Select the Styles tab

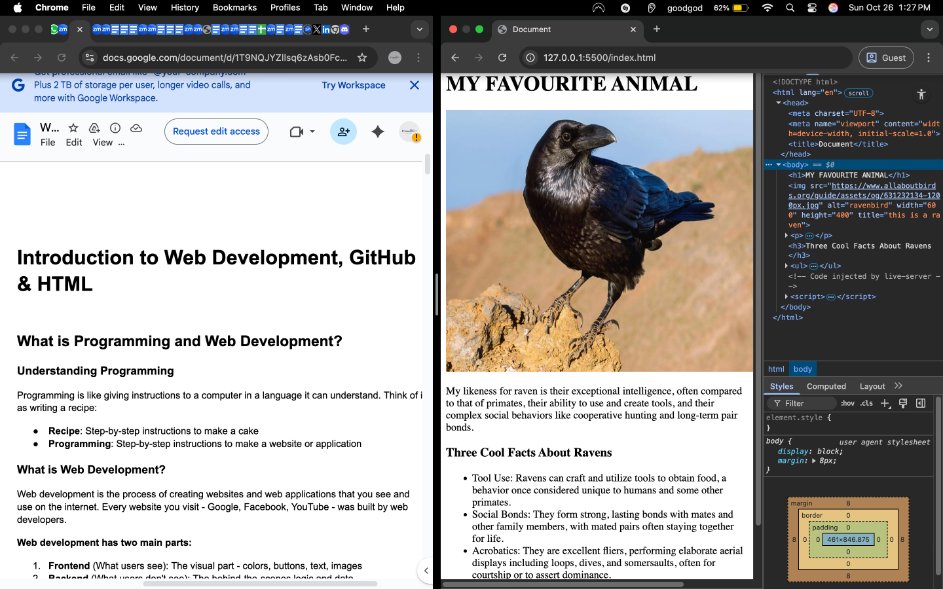782,386
